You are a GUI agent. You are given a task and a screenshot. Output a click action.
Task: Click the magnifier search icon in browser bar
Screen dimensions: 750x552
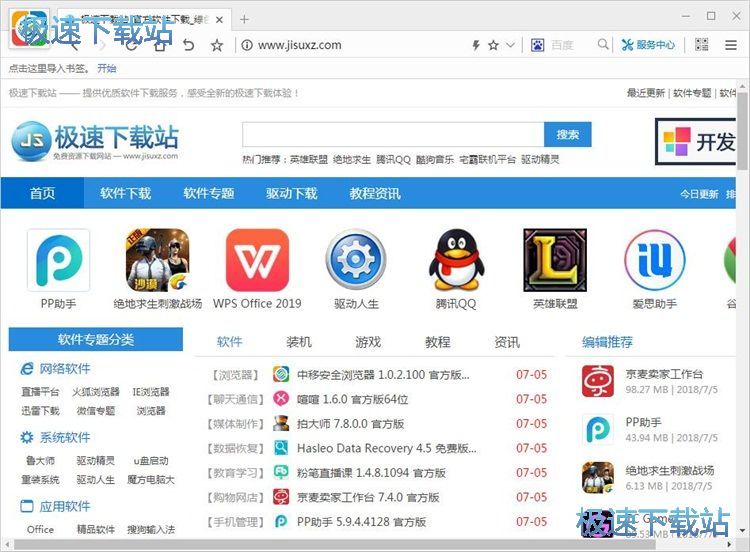click(x=603, y=44)
